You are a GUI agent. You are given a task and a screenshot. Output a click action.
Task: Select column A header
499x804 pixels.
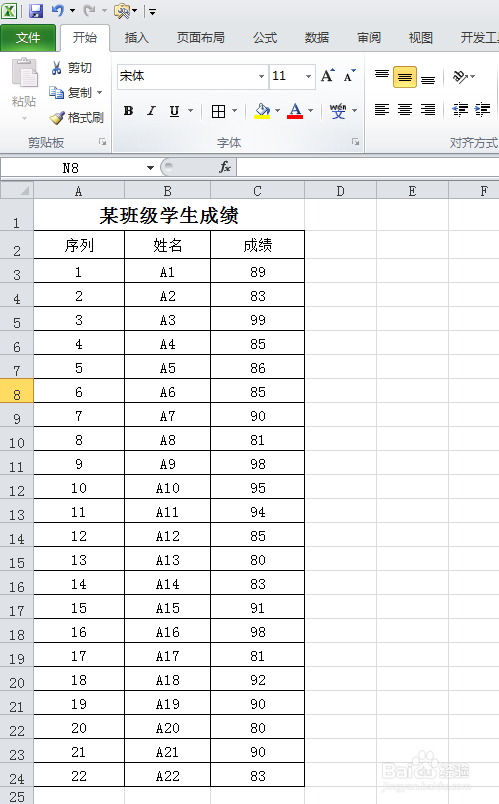coord(79,191)
